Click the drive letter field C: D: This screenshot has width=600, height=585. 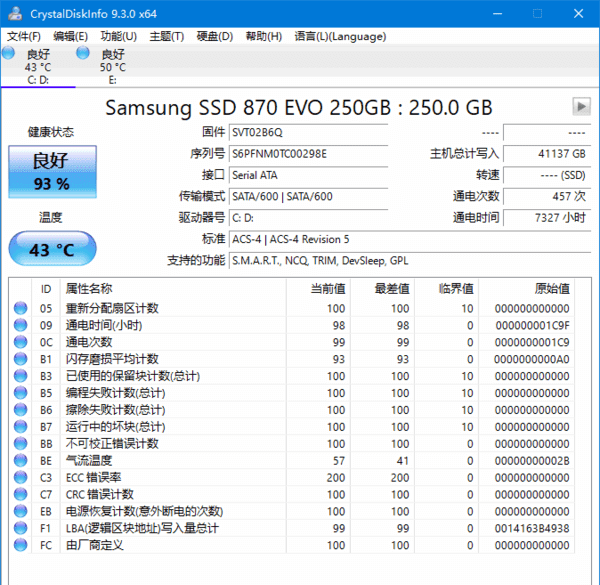coord(308,218)
